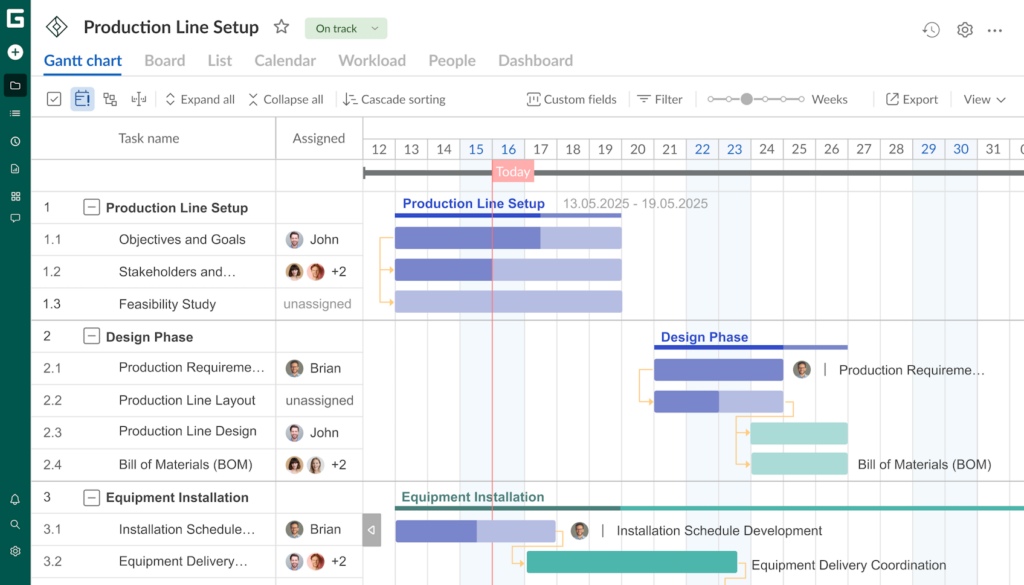Collapse the Design Phase group
The width and height of the screenshot is (1024, 585).
click(91, 337)
